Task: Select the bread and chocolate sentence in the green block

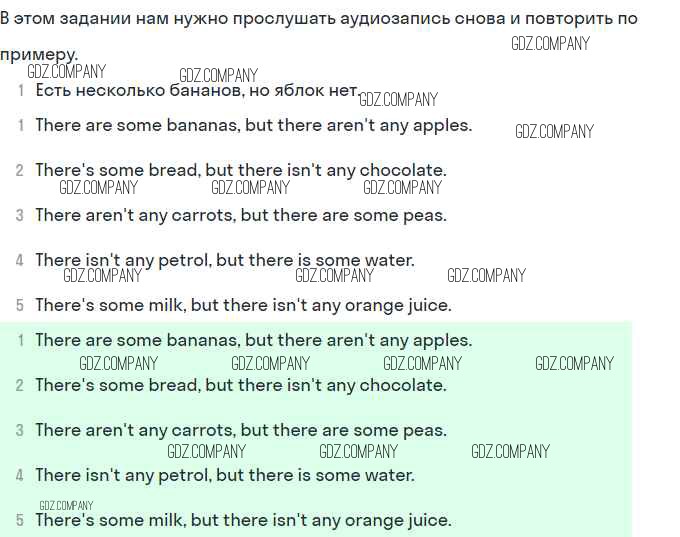Action: 240,385
